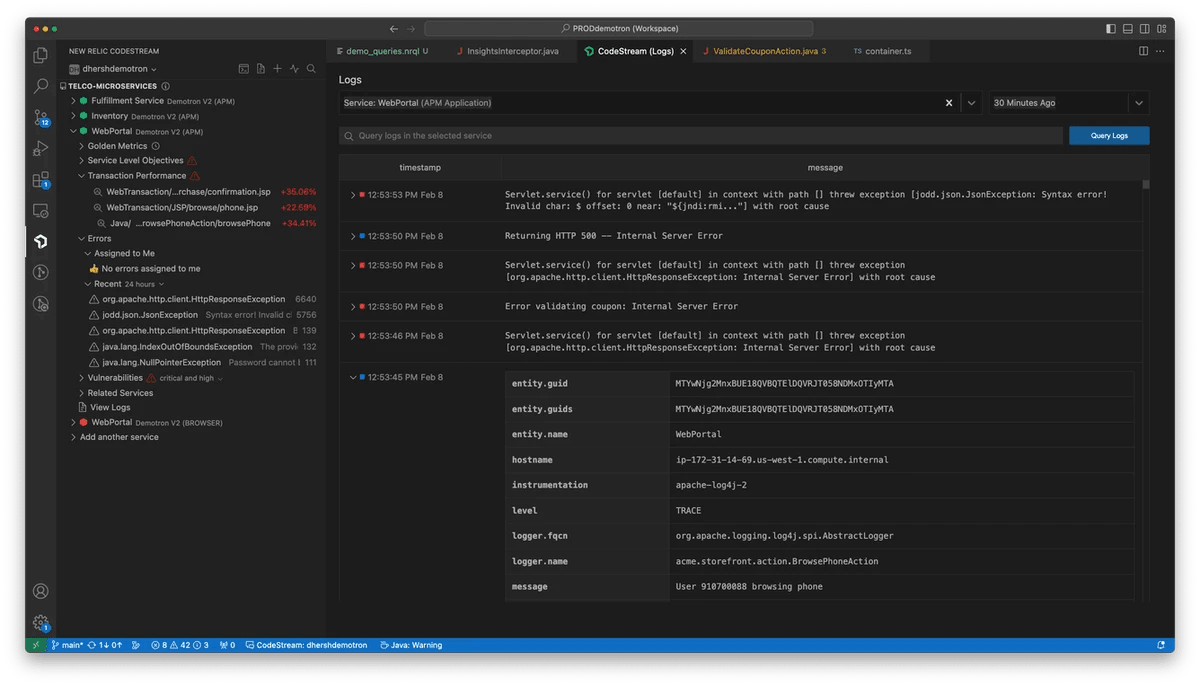This screenshot has height=686, width=1200.
Task: Open the dhershdemotron account dropdown
Action: coord(113,69)
